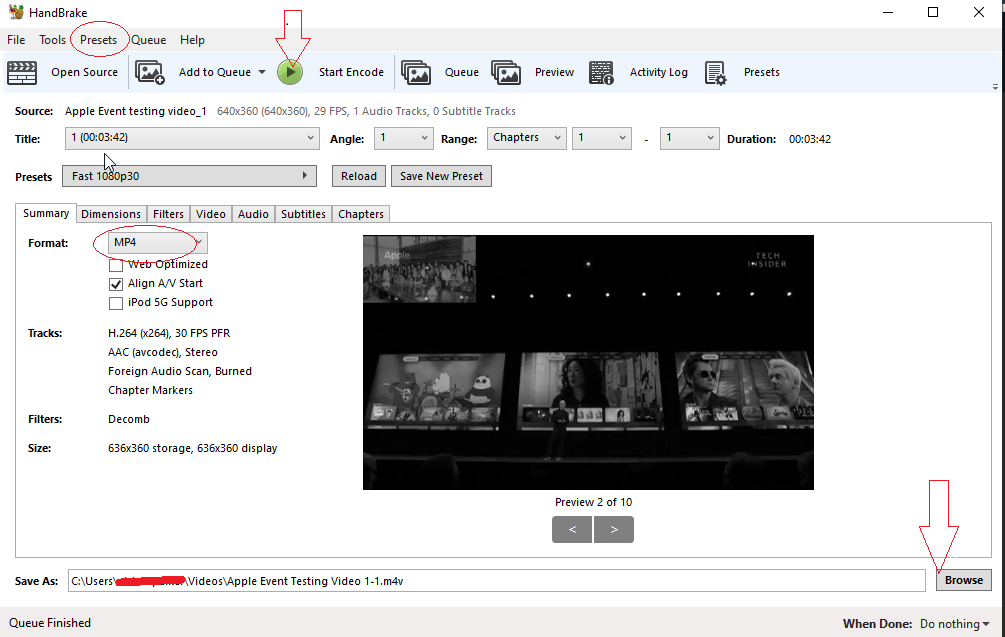Viewport: 1005px width, 637px height.
Task: Switch to the Dimensions tab
Action: [x=111, y=213]
